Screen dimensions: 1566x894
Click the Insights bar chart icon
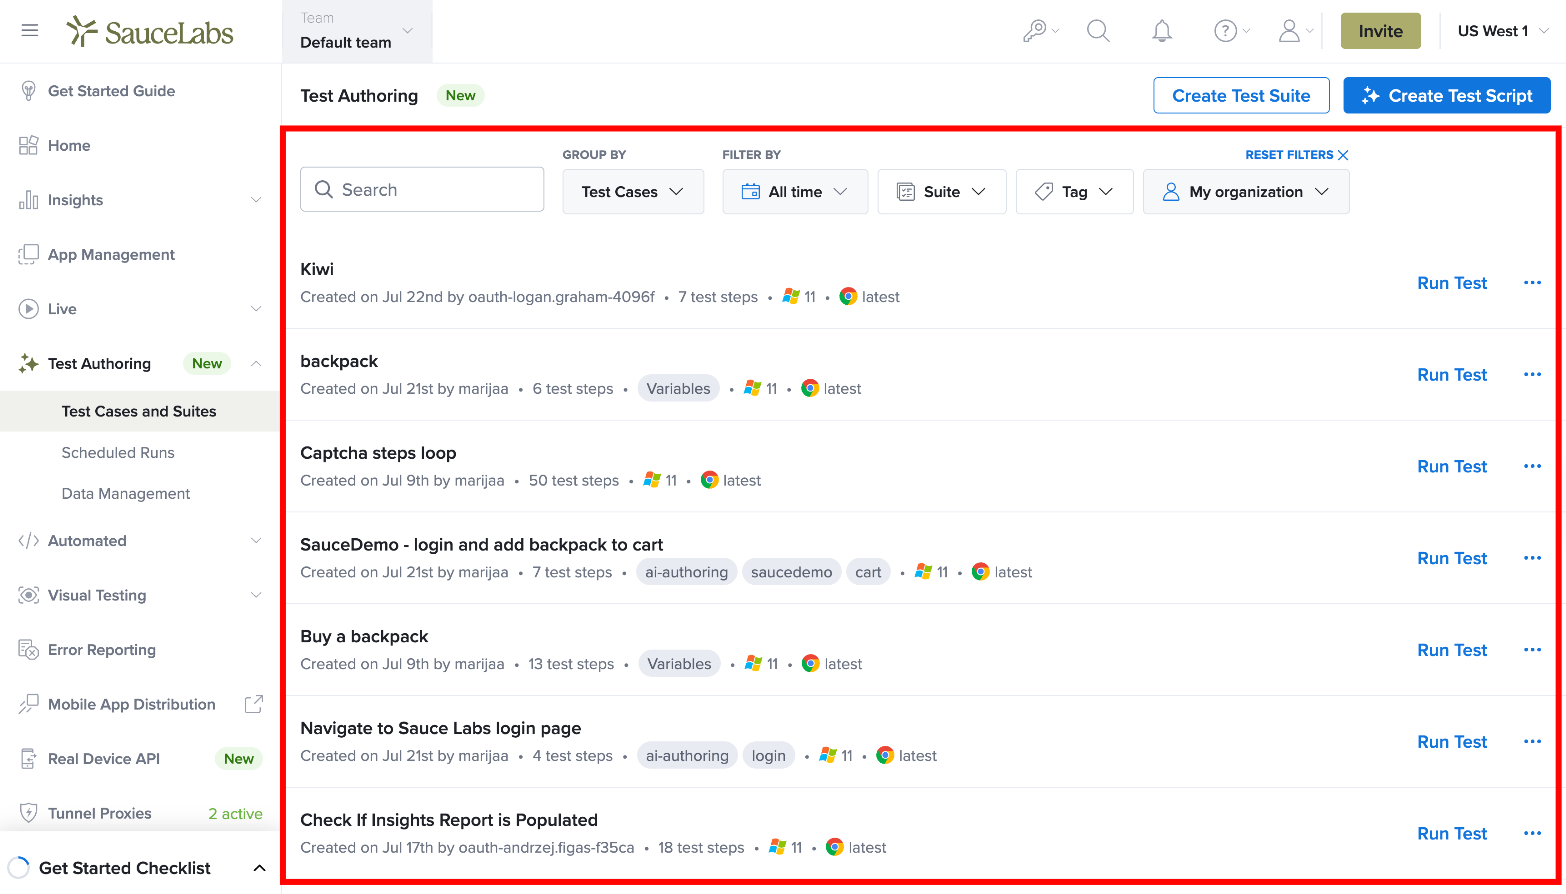coord(28,200)
